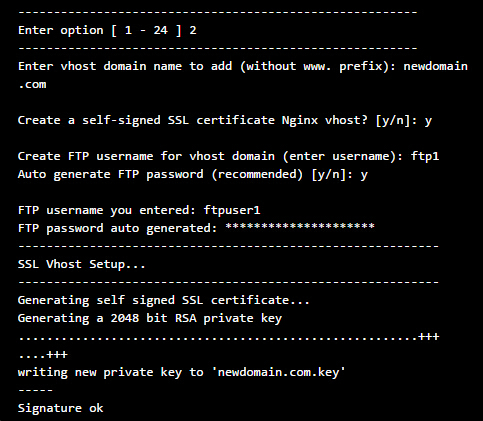Click the 'y' answer for auto generate FTP password
483x421 pixels.
tap(364, 175)
